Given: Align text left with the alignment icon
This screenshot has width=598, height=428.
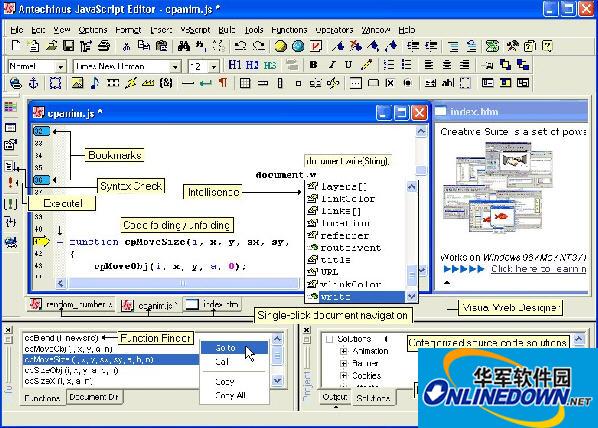Looking at the screenshot, I should click(x=429, y=65).
